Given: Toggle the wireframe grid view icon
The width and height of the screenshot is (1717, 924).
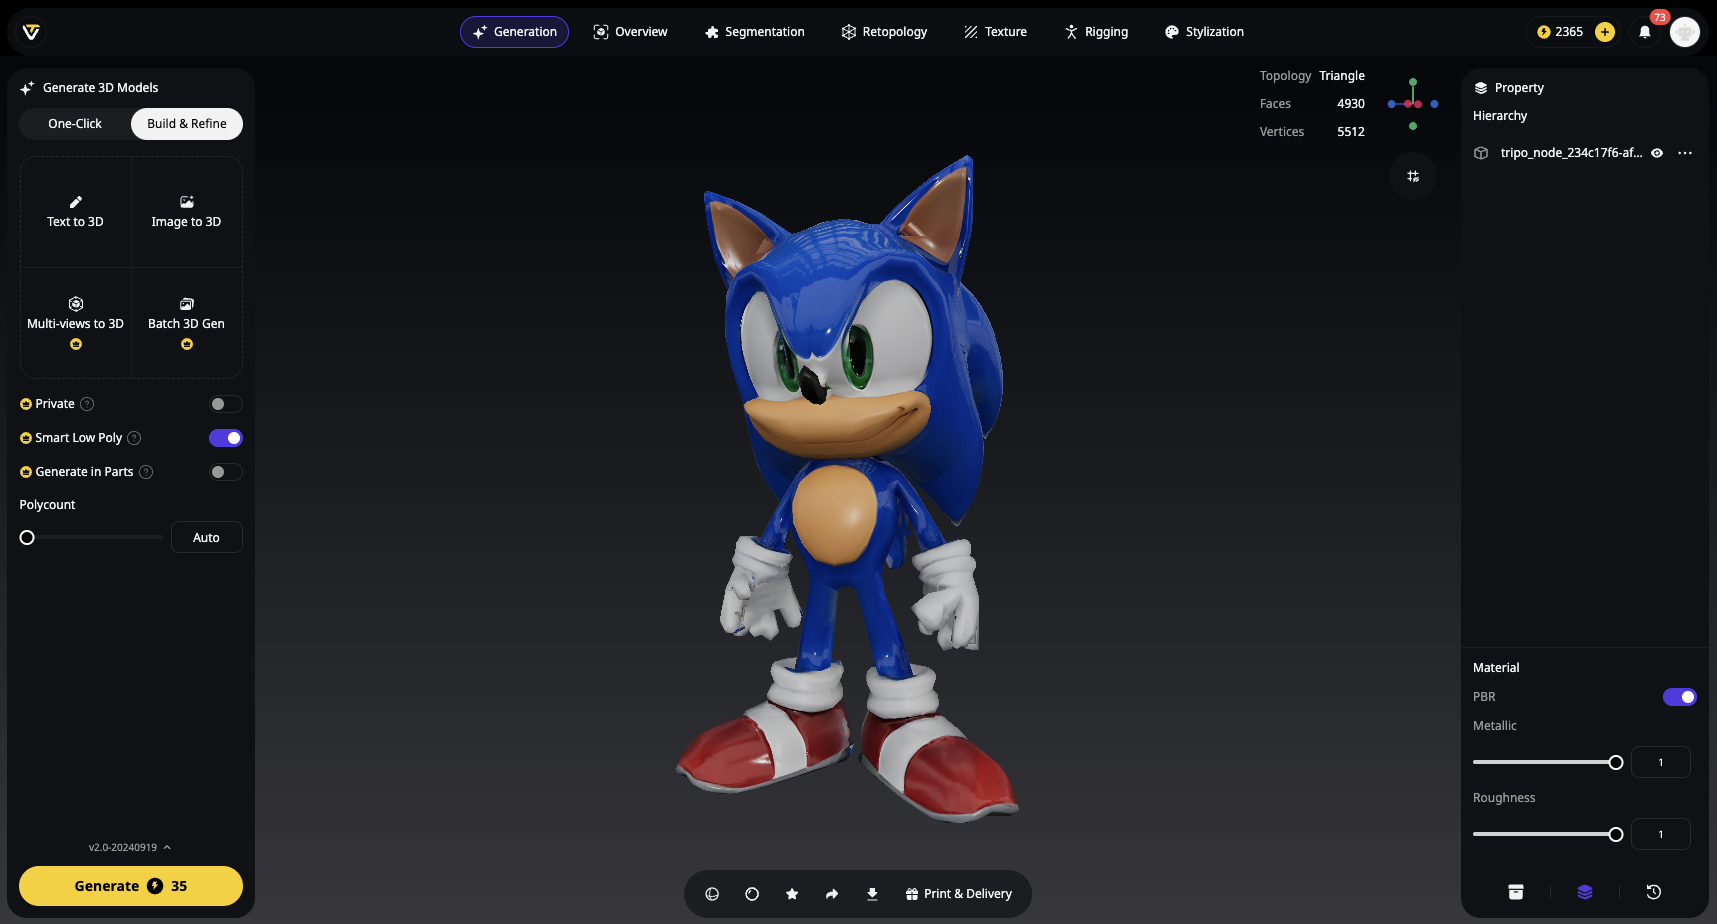Looking at the screenshot, I should click(x=1413, y=176).
